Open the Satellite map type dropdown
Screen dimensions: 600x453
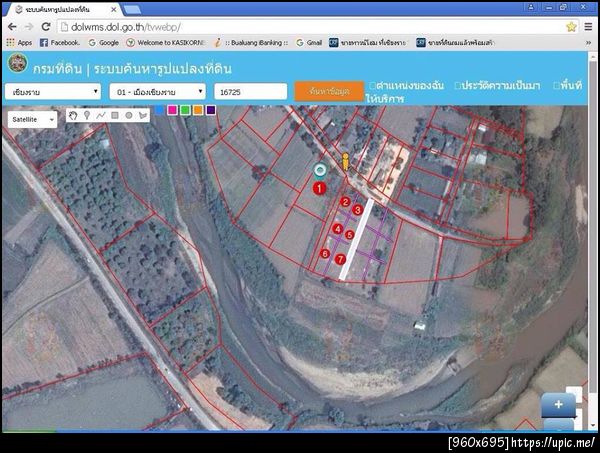point(33,120)
